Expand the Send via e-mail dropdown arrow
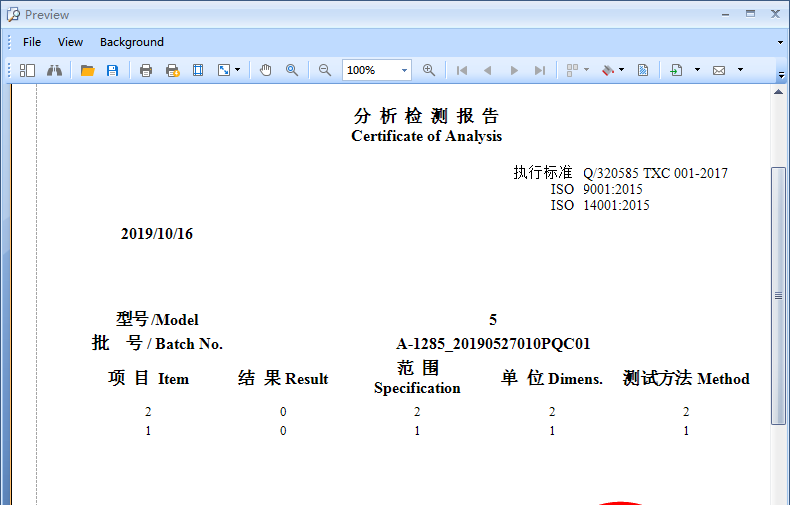 tap(740, 70)
